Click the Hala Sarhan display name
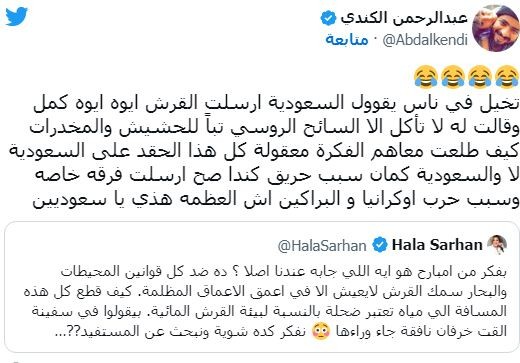520x363 pixels. pos(437,245)
